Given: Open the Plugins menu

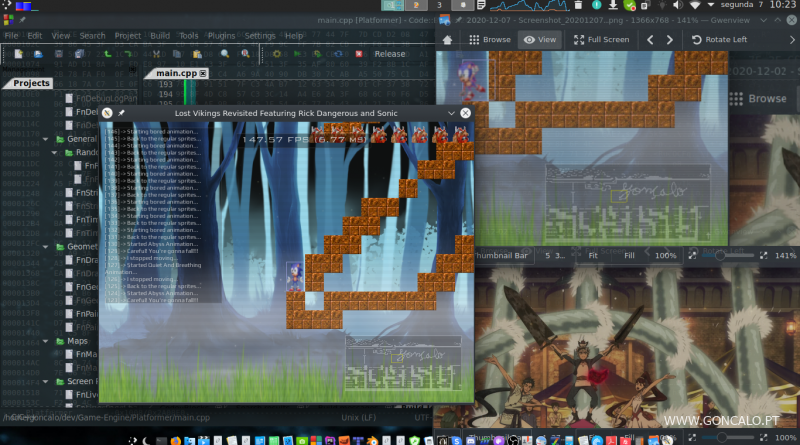Looking at the screenshot, I should (224, 35).
